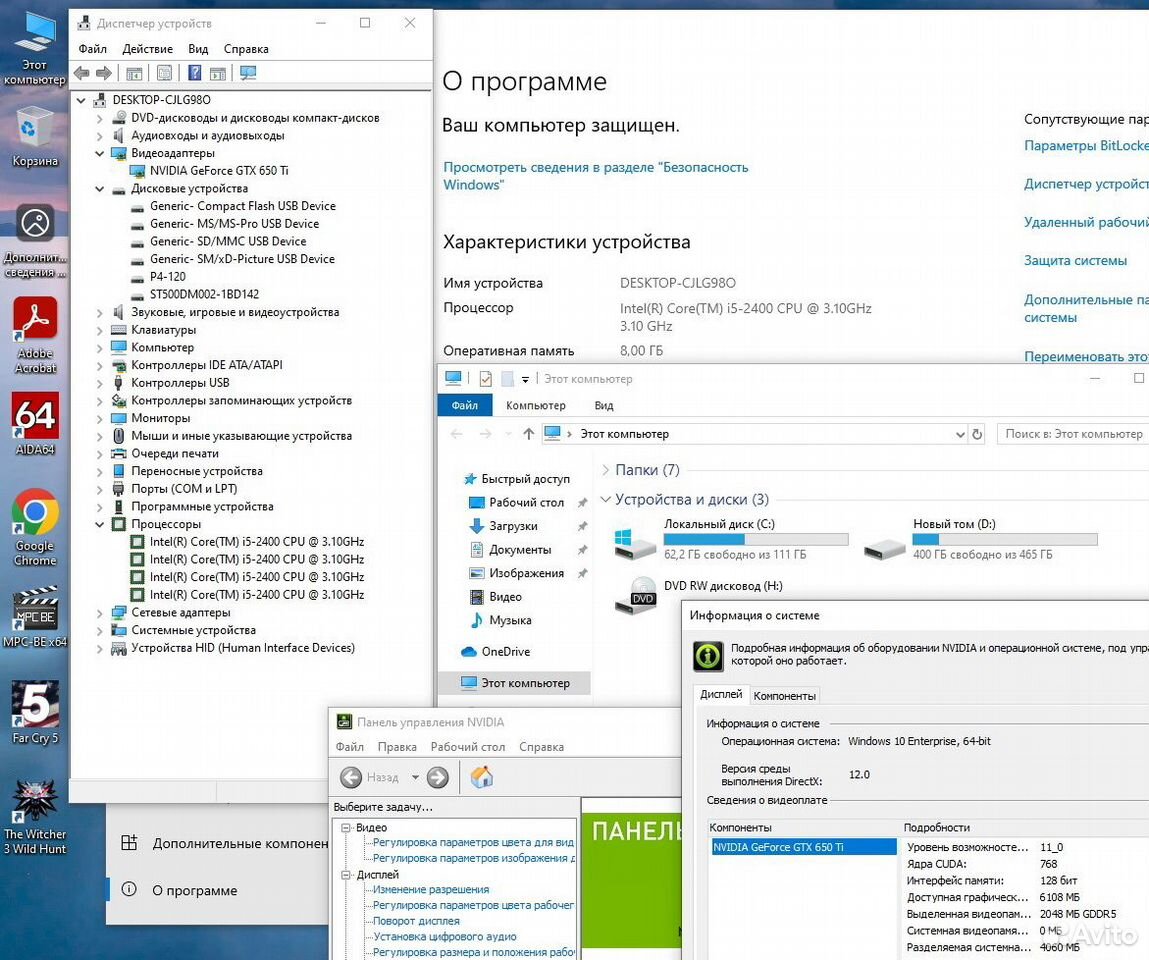Collapse the Видео node in NVIDIA task tree

(x=346, y=827)
